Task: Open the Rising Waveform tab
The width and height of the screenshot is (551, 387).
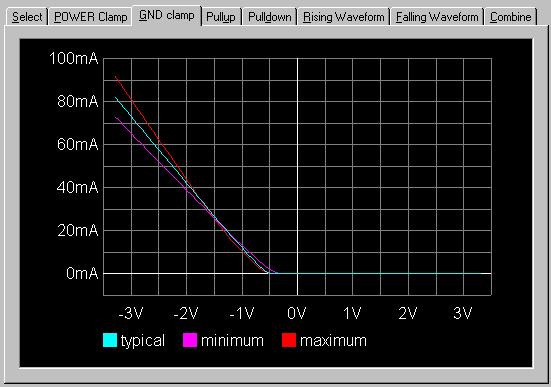Action: [344, 17]
